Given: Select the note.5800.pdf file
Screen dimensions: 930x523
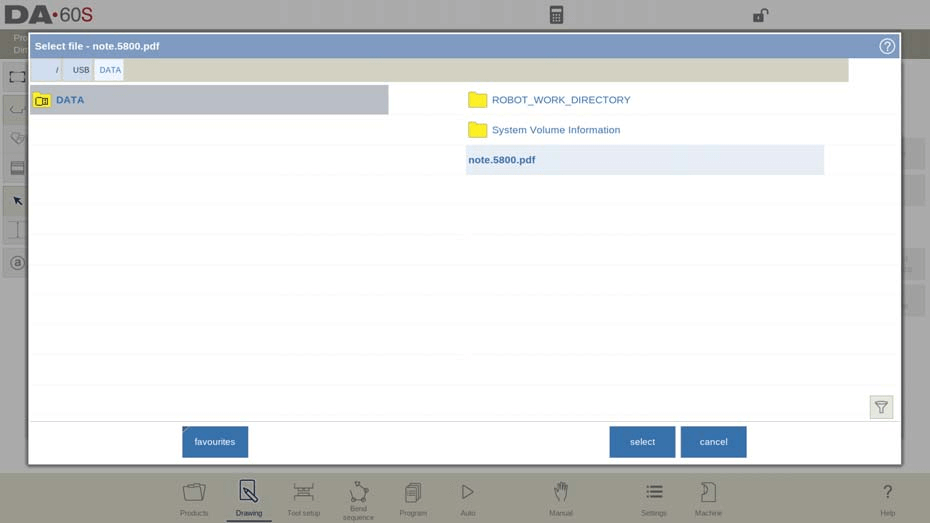Looking at the screenshot, I should (x=502, y=160).
